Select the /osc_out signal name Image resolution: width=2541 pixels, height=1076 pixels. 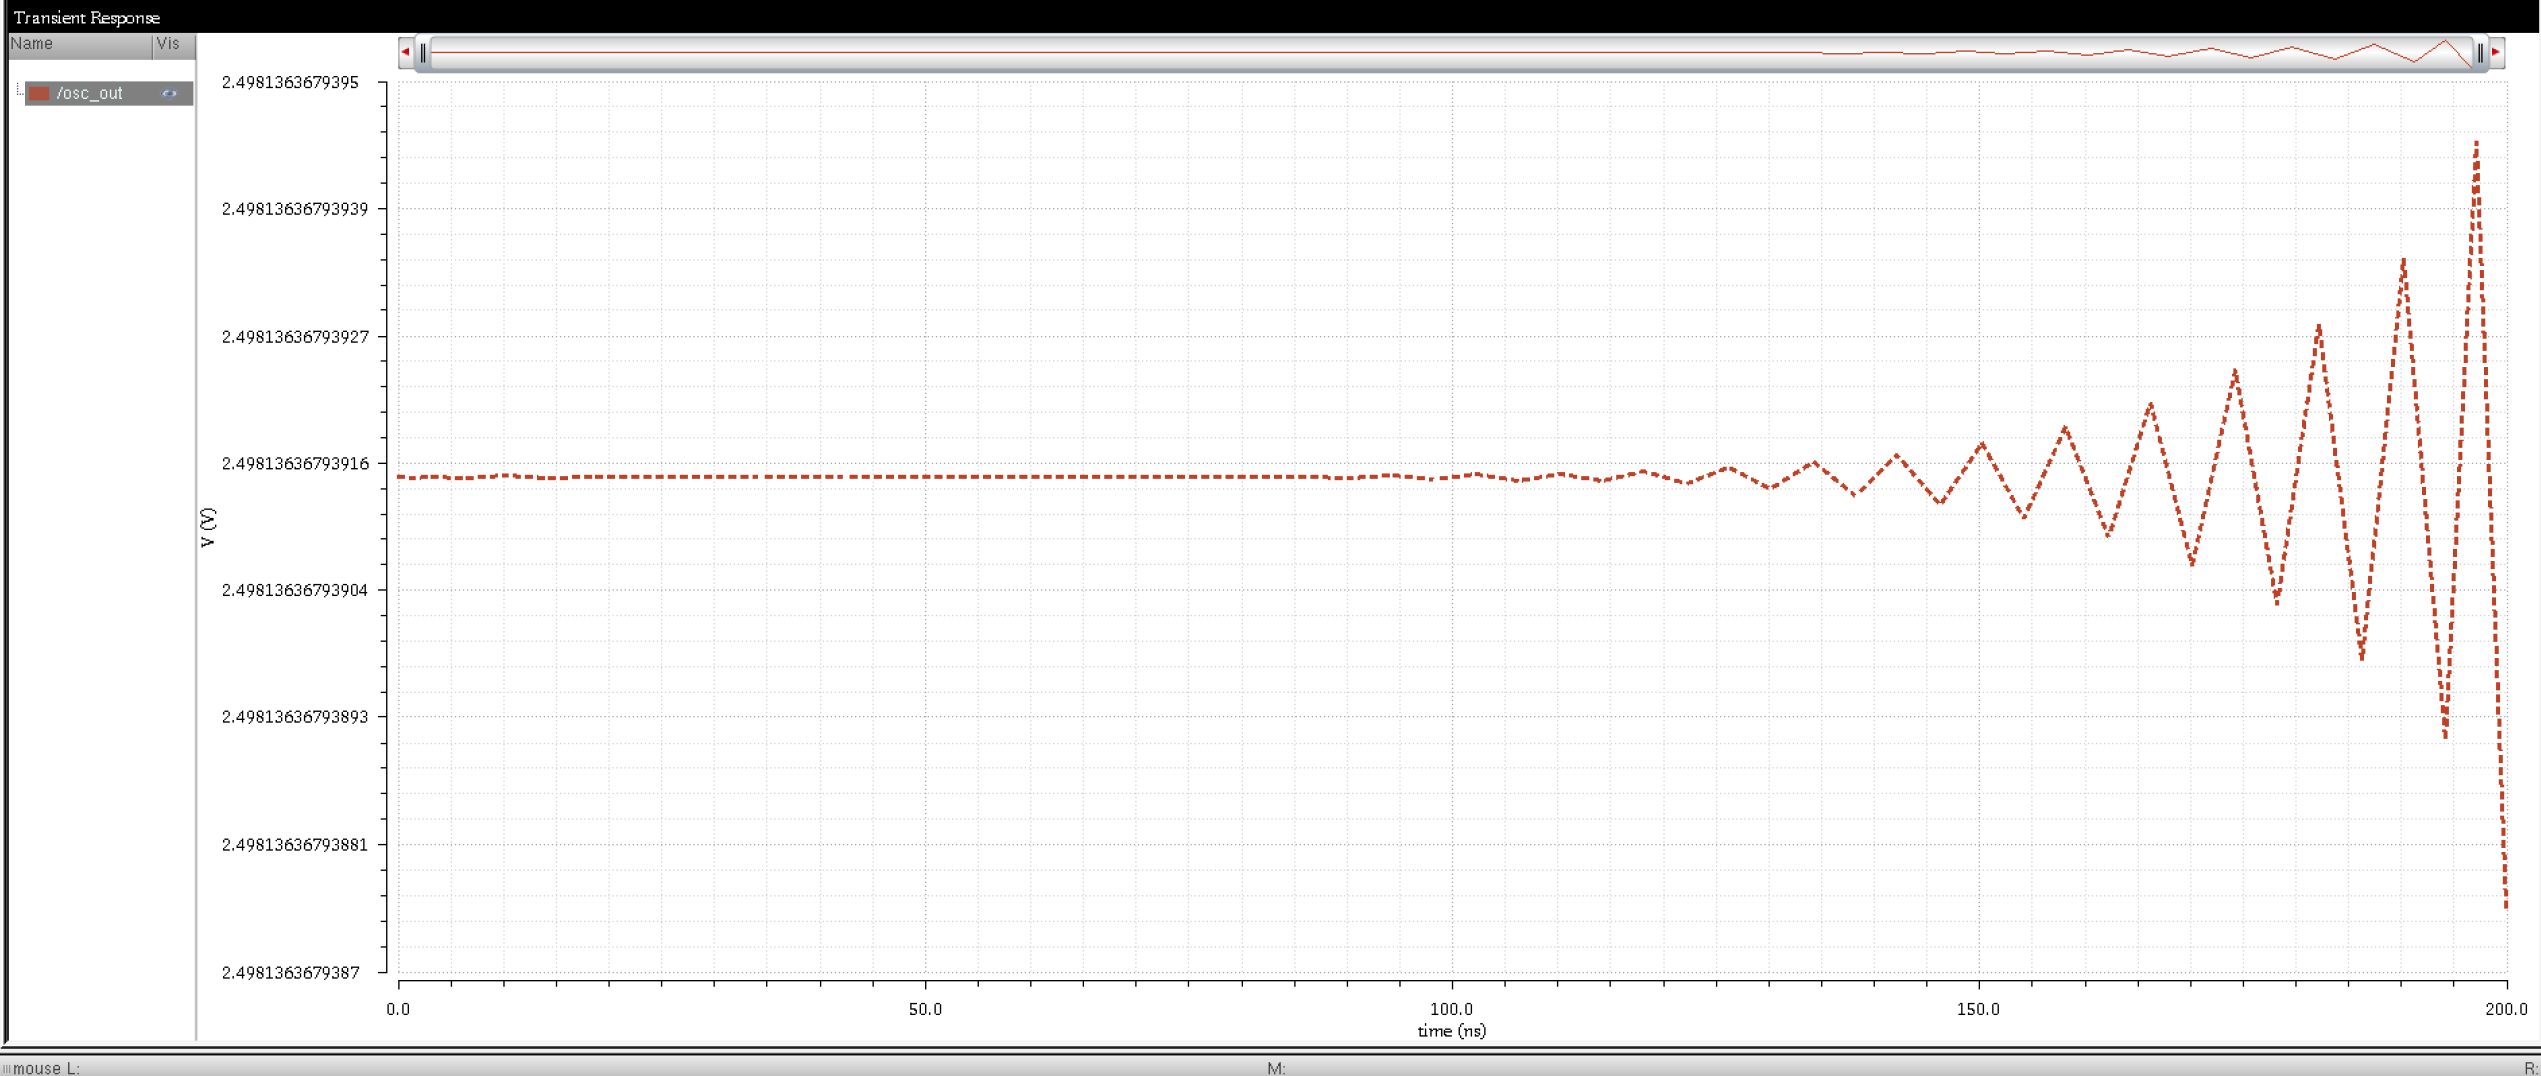90,94
